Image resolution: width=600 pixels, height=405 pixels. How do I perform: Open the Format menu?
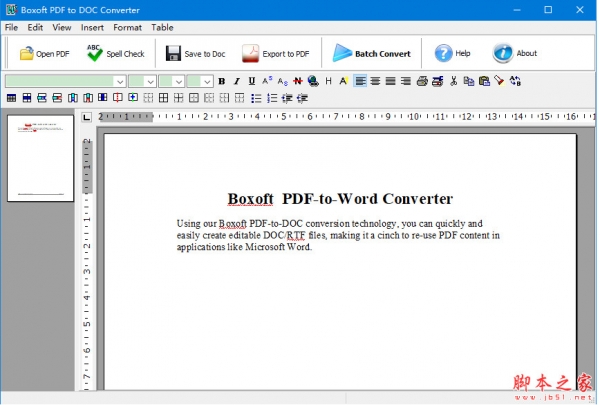[127, 28]
